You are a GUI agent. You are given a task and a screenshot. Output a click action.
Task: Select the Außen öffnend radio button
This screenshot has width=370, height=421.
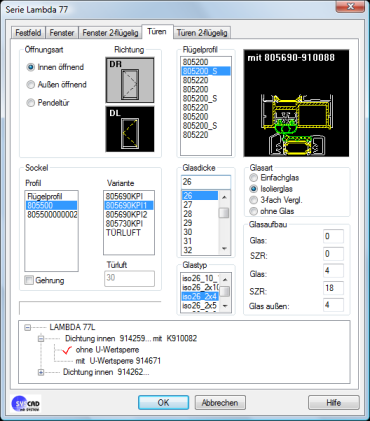coord(31,85)
